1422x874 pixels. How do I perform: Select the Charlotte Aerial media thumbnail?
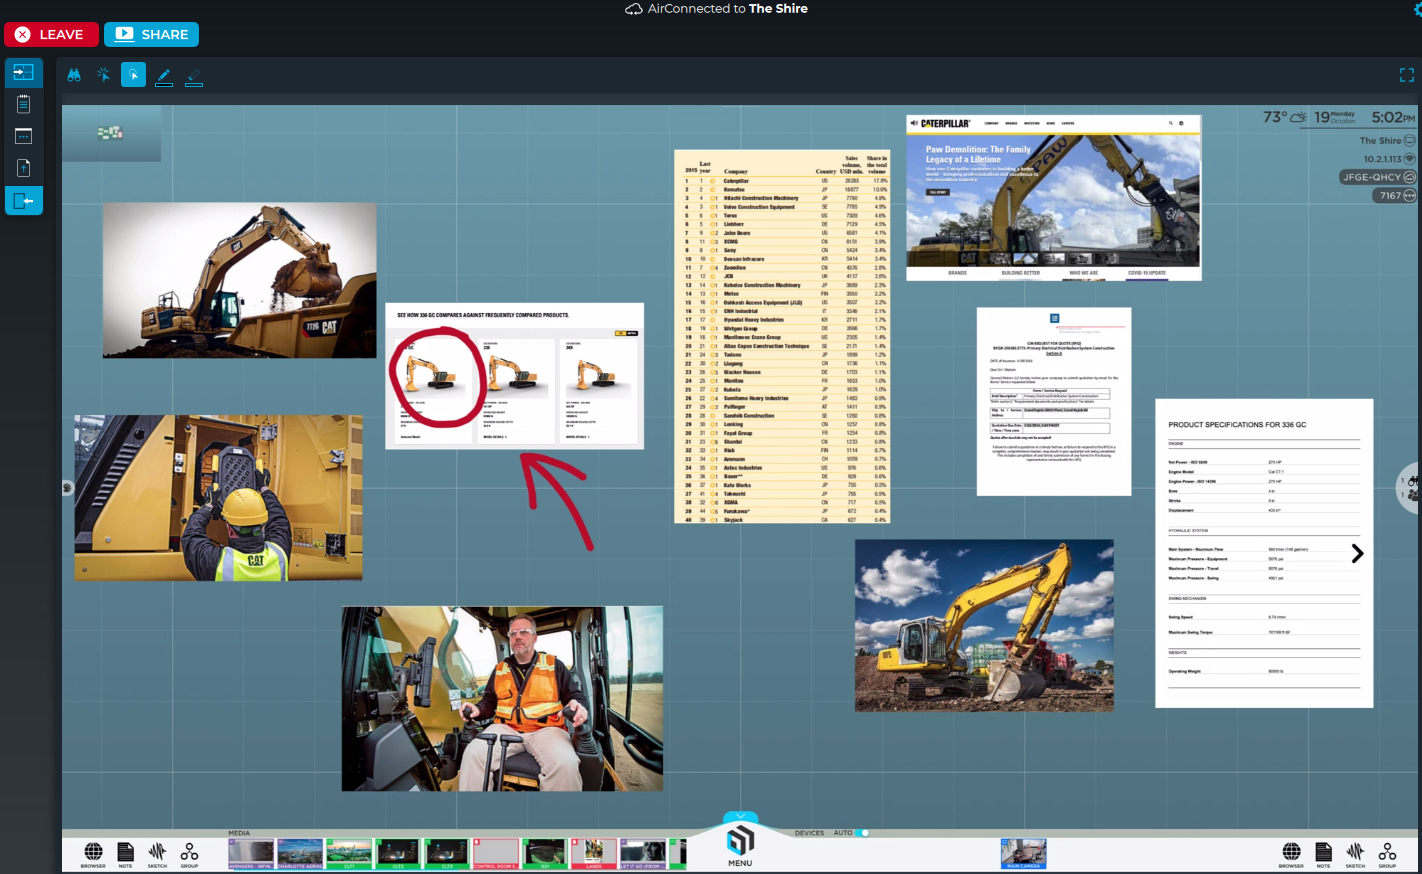pos(300,854)
